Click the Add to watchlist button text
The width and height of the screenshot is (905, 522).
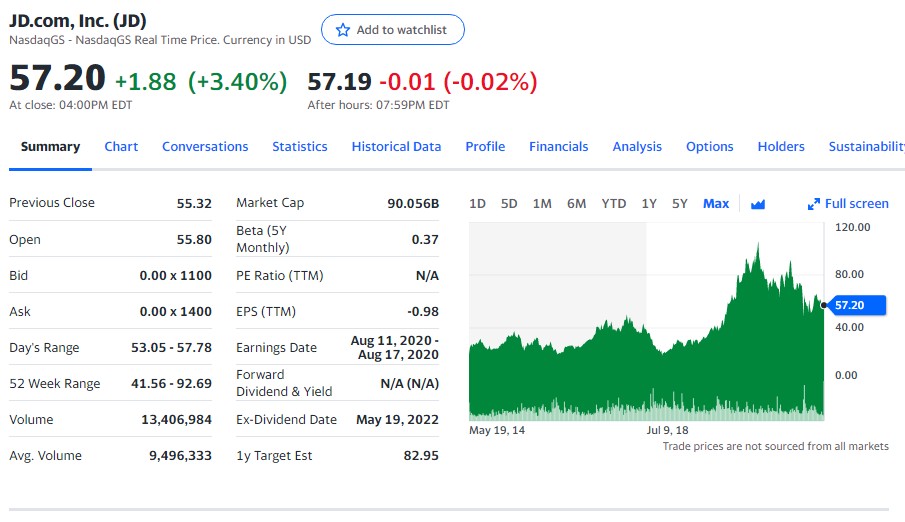coord(402,30)
